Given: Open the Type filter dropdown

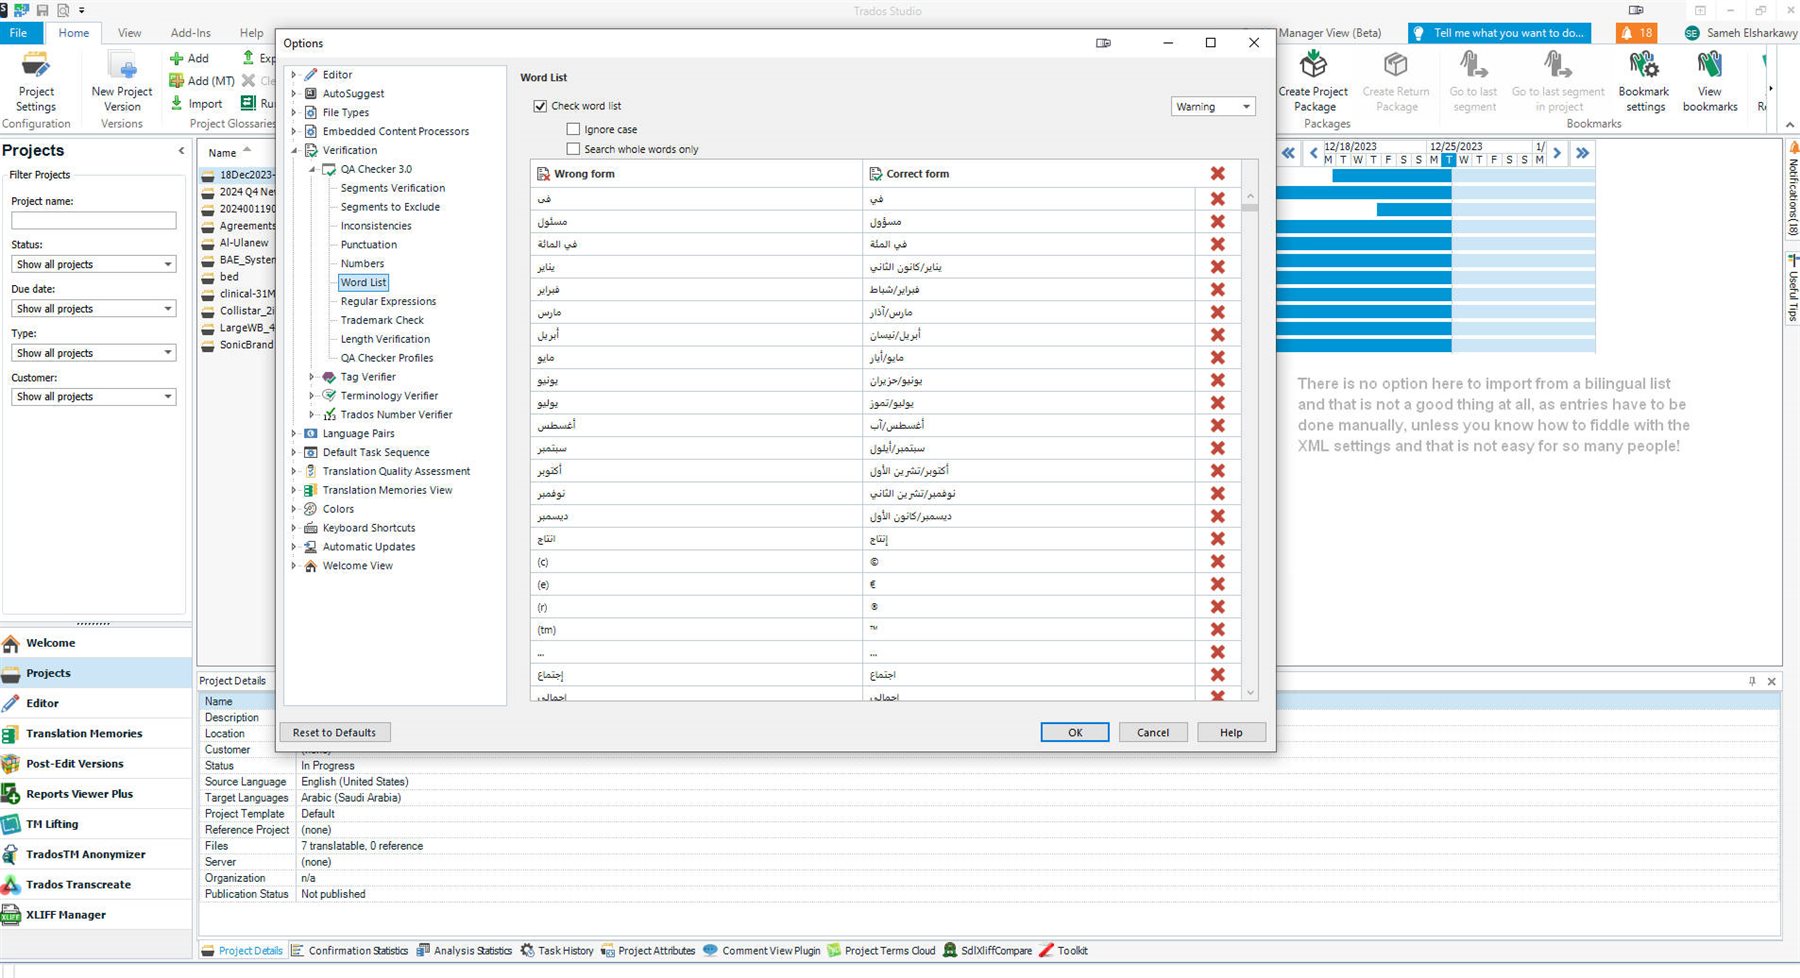Looking at the screenshot, I should tap(94, 353).
